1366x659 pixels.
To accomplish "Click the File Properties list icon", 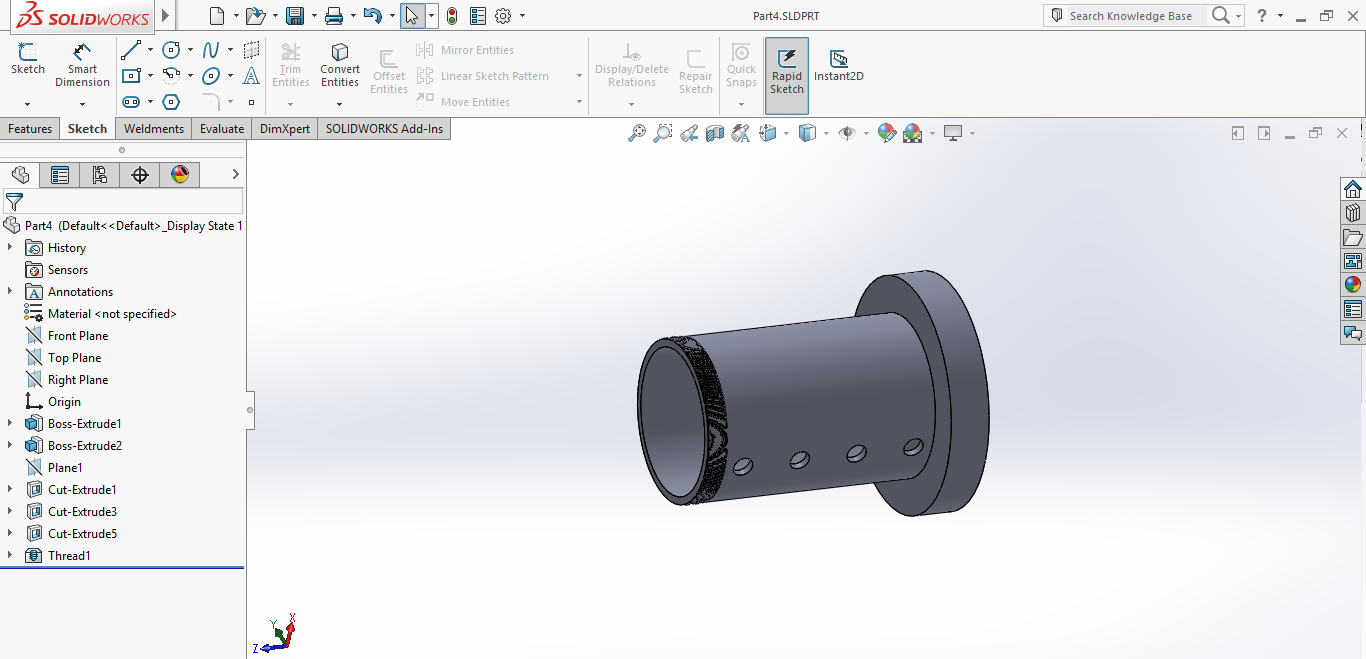I will point(478,16).
